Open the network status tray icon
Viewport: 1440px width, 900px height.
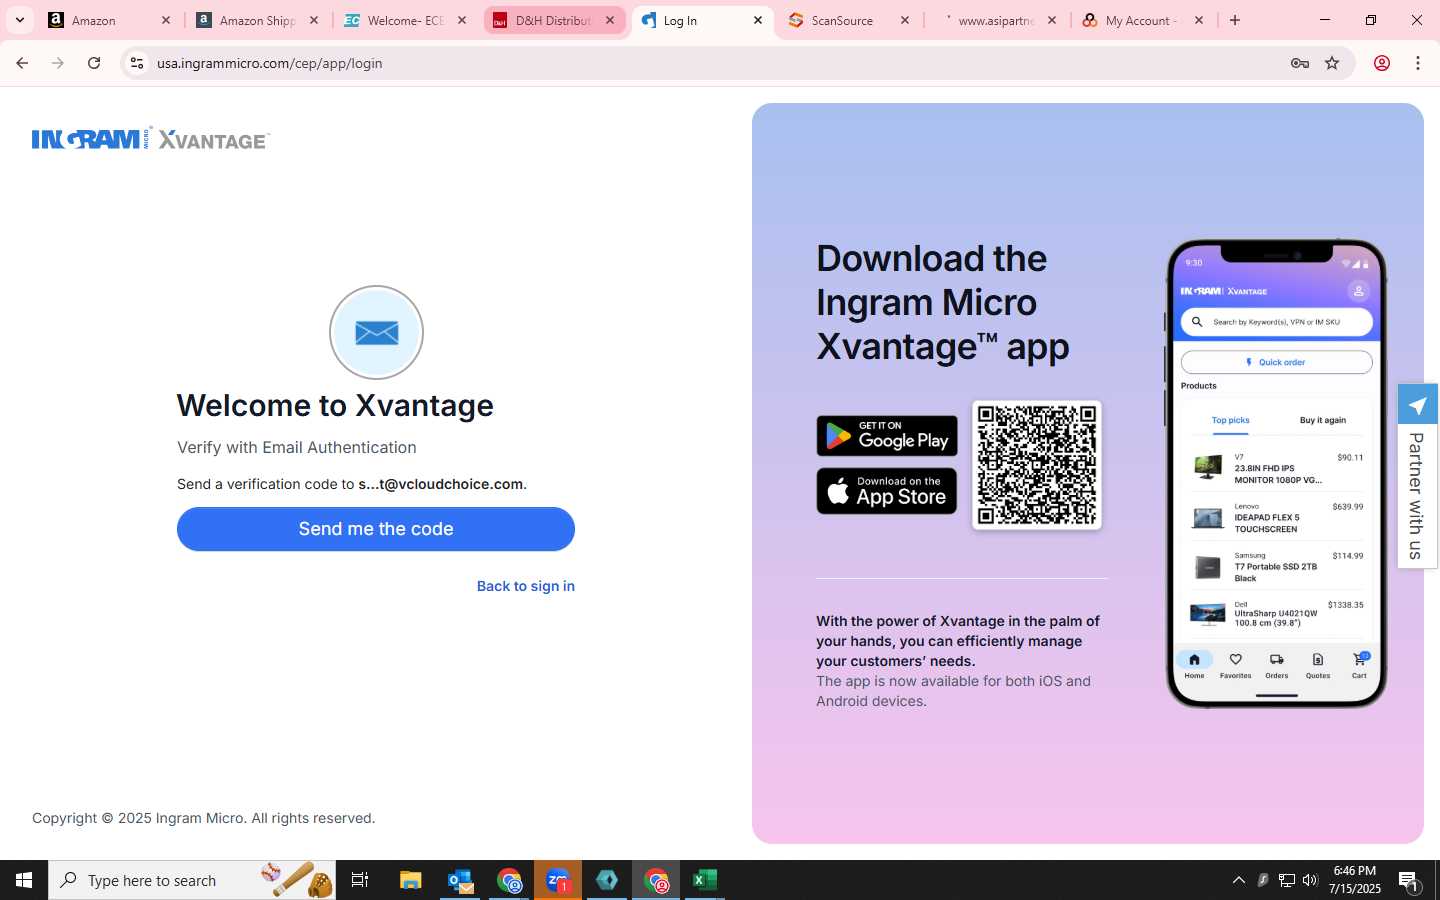1287,880
